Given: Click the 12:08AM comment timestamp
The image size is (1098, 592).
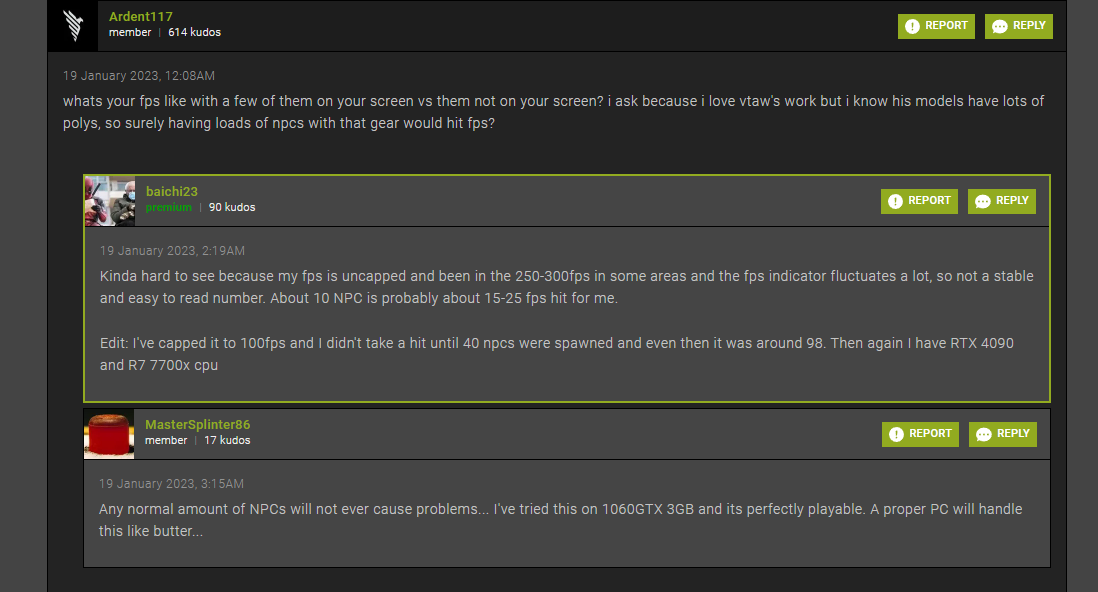Looking at the screenshot, I should (139, 76).
